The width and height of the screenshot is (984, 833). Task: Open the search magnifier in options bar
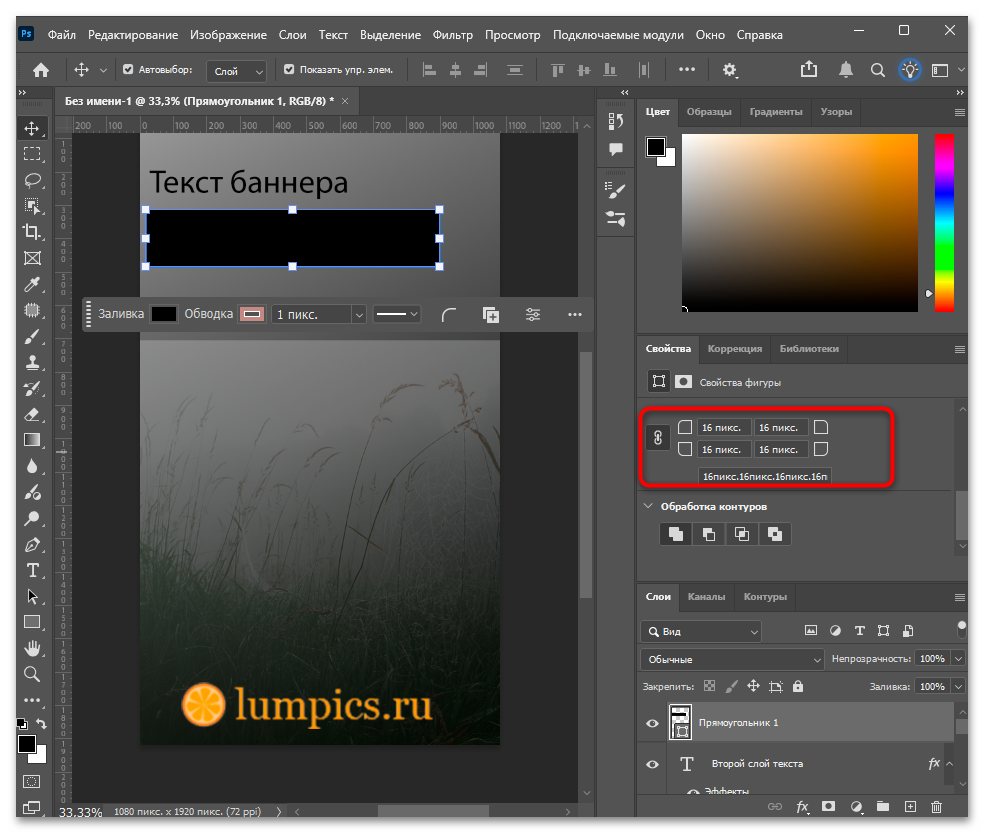click(878, 70)
